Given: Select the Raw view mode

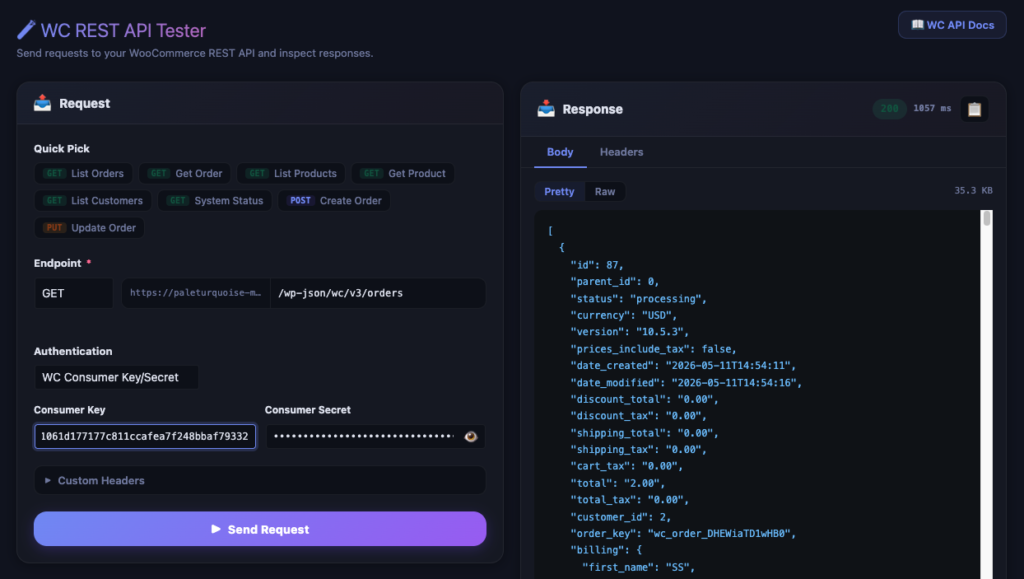Looking at the screenshot, I should [605, 191].
